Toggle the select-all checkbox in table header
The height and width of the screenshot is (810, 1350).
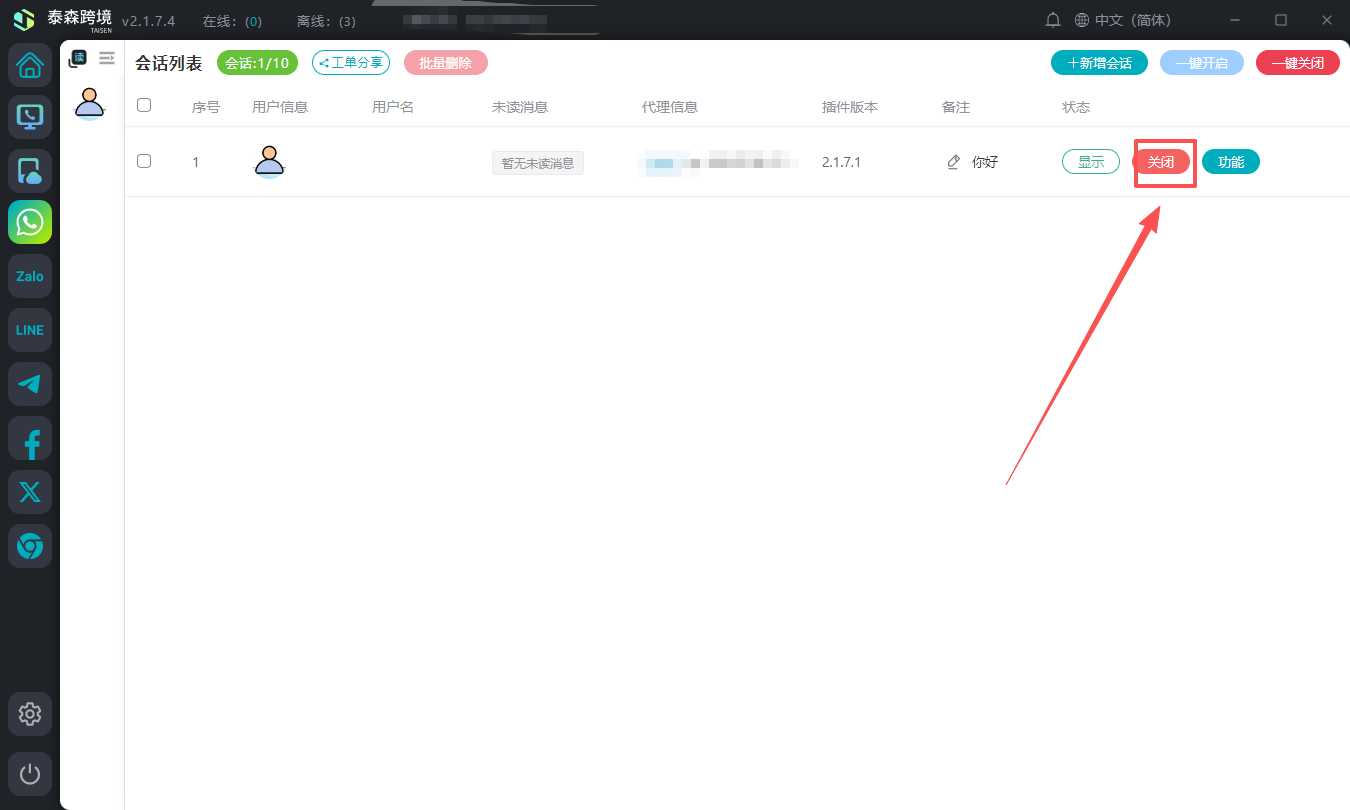[x=144, y=105]
